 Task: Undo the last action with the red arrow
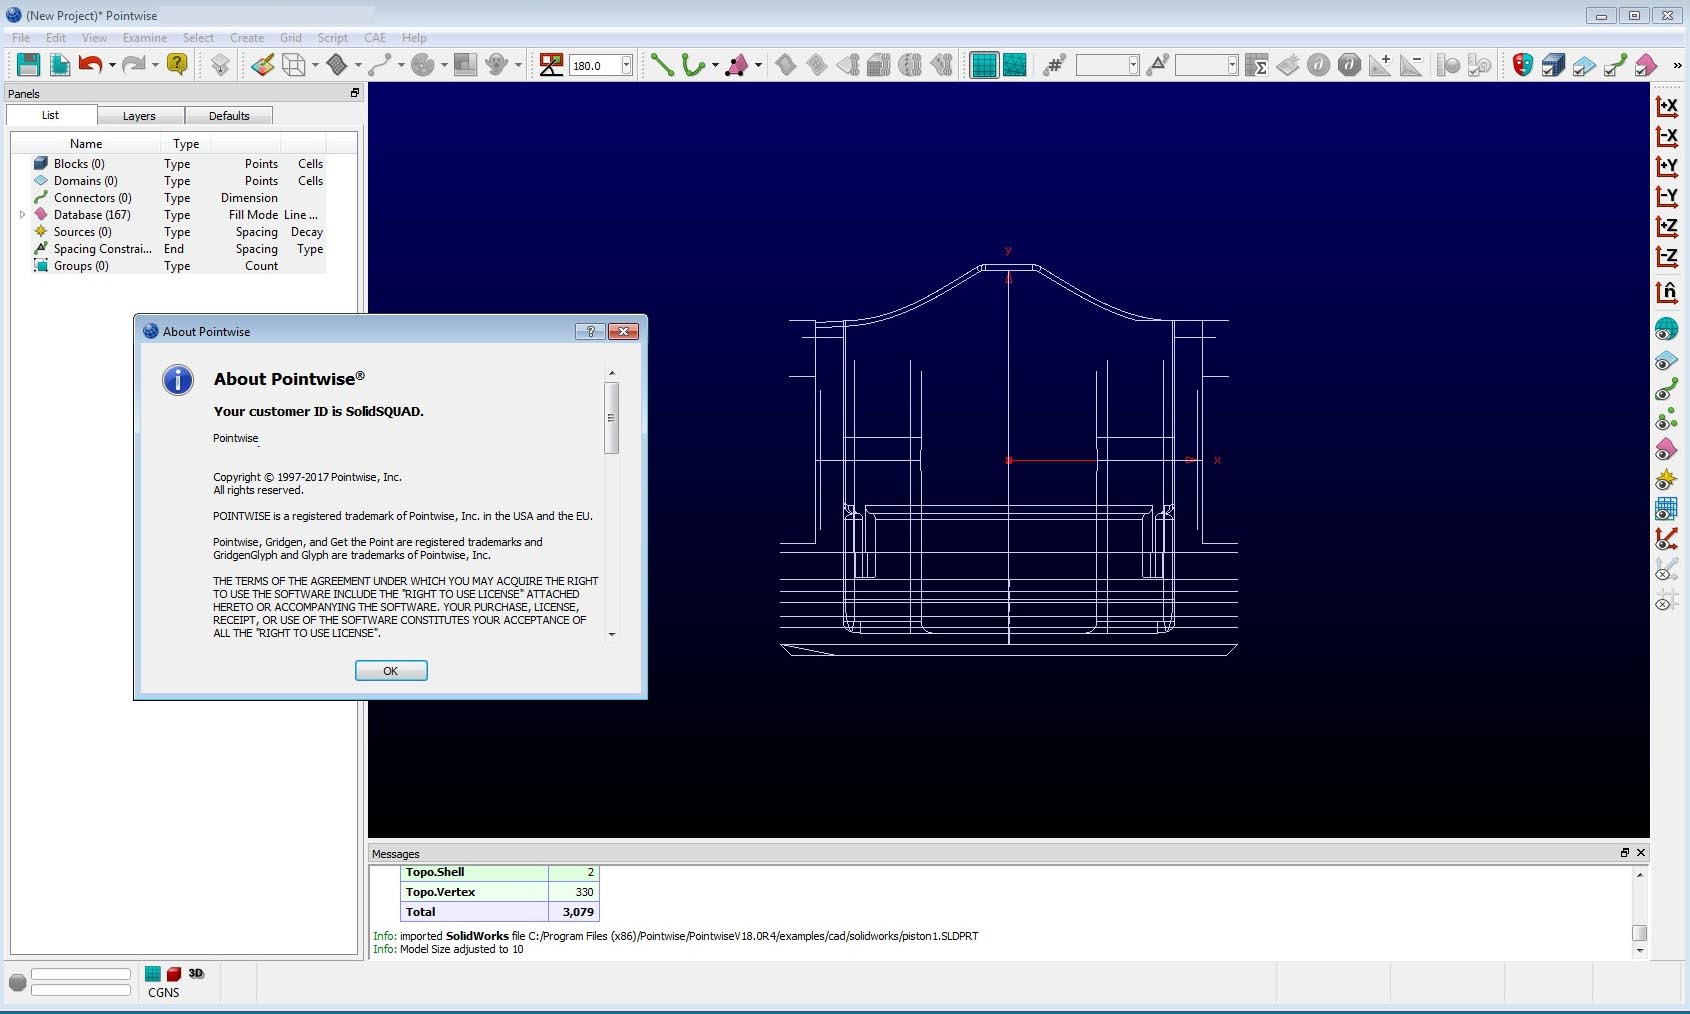[x=90, y=65]
